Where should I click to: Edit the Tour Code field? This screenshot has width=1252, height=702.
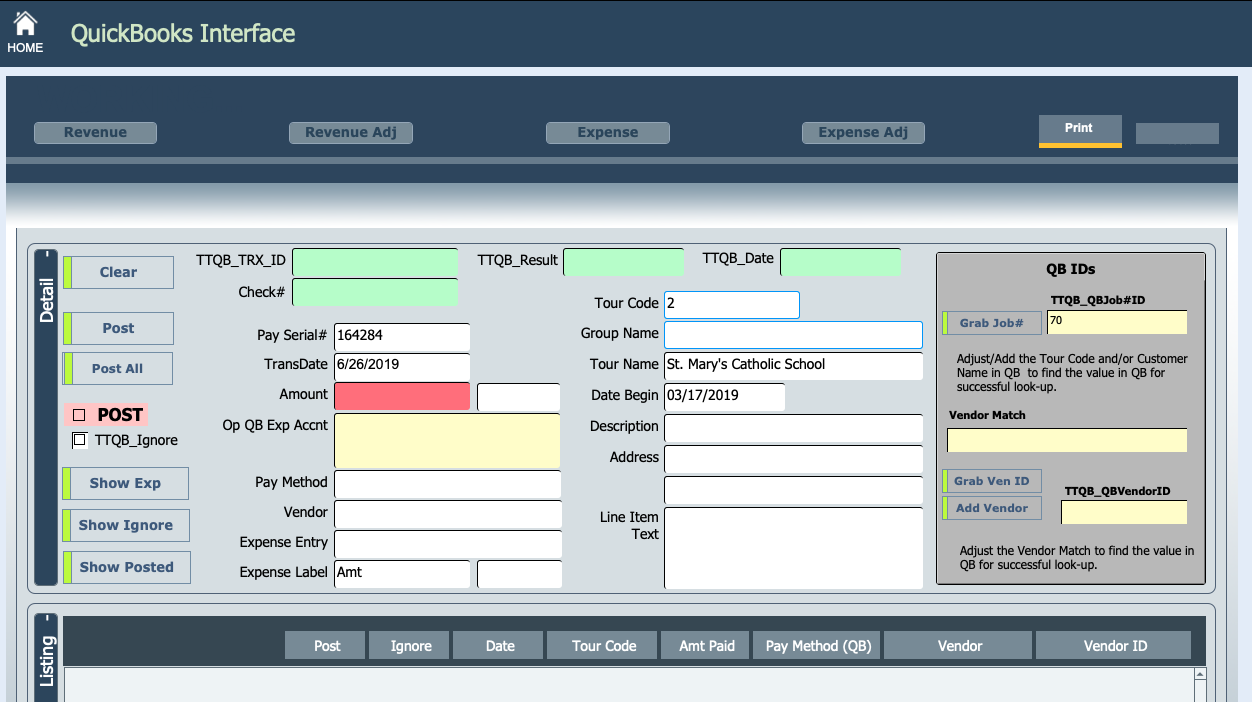732,305
